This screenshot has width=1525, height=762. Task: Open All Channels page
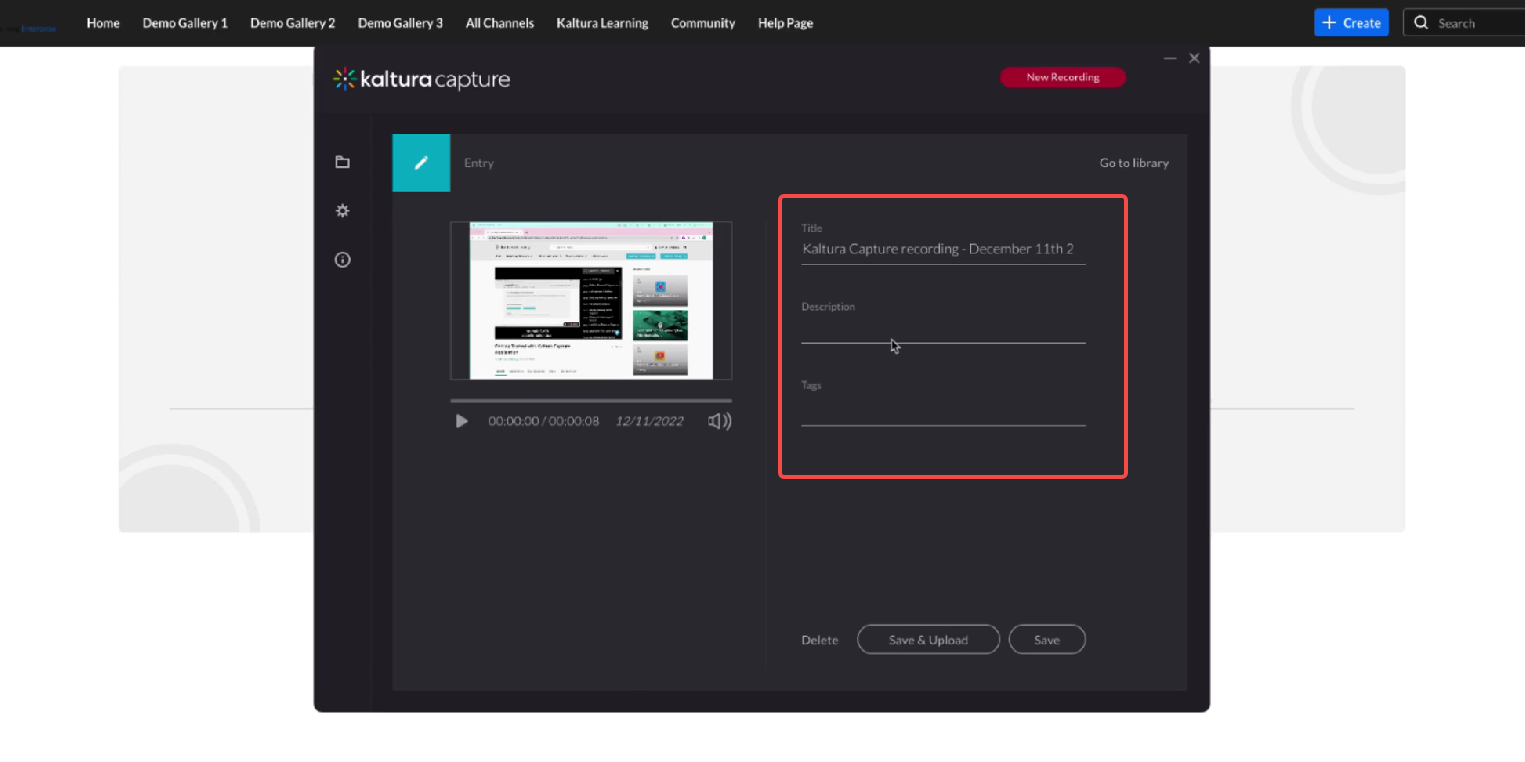(500, 23)
